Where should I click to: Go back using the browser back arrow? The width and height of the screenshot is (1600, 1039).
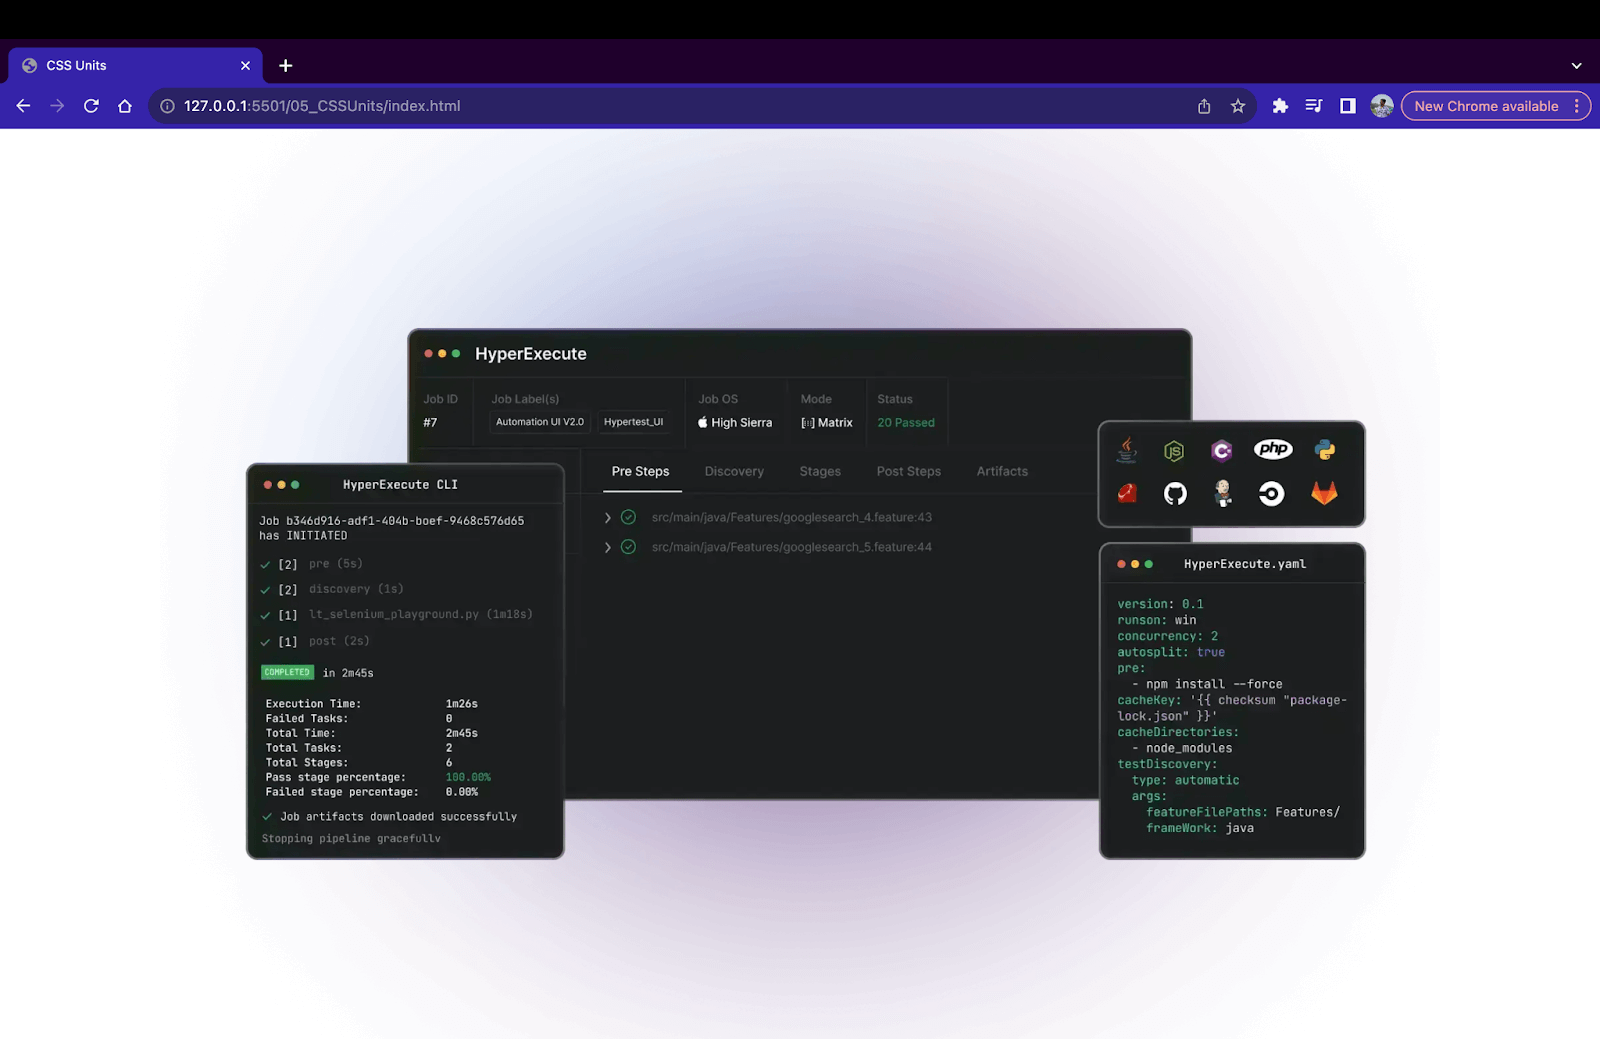[23, 106]
